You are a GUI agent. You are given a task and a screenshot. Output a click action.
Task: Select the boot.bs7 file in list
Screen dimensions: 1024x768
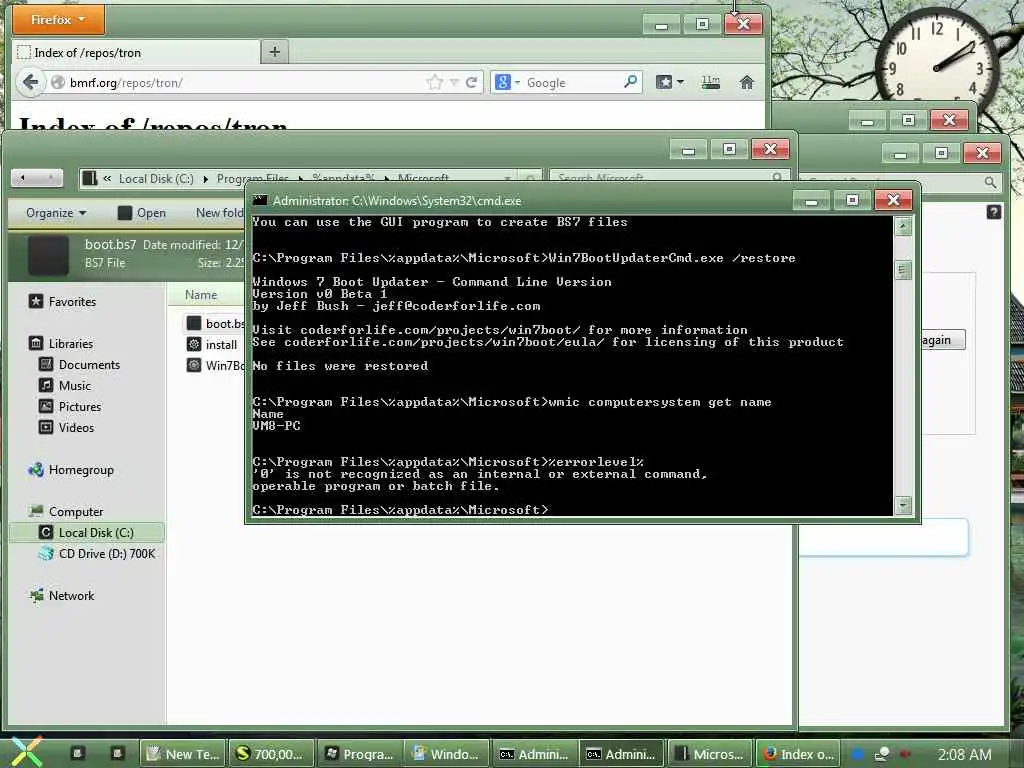click(x=216, y=323)
